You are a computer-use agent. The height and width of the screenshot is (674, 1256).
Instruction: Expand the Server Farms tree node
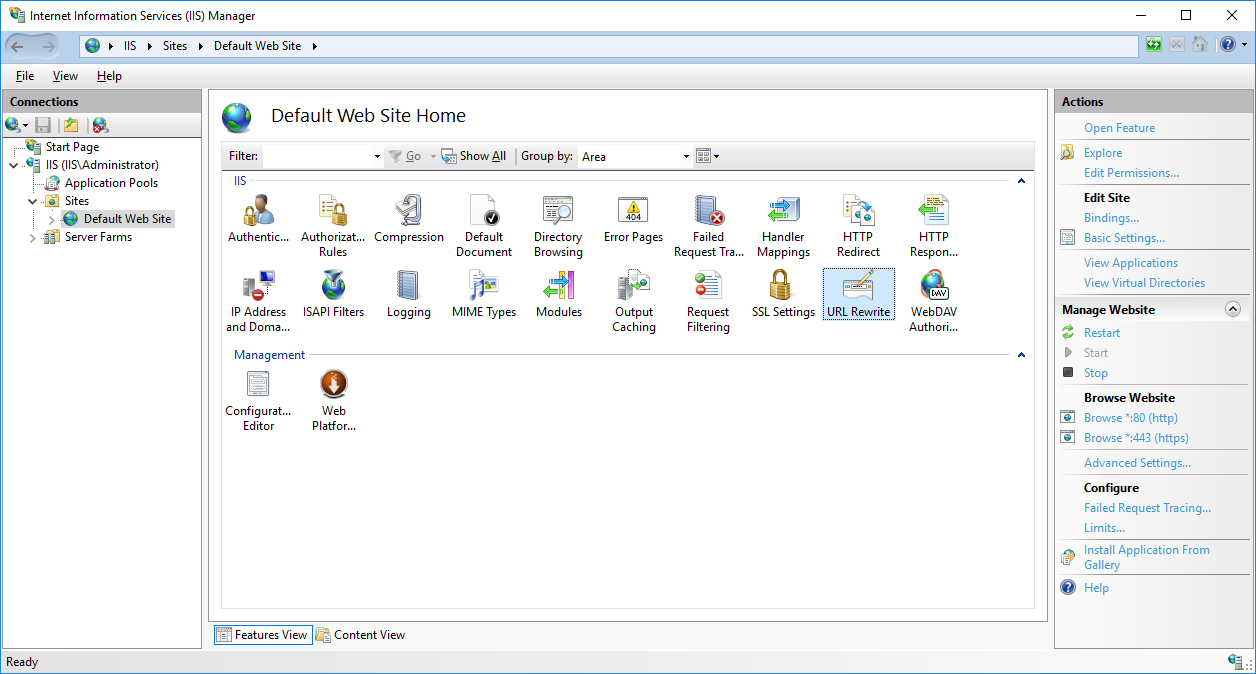(32, 237)
